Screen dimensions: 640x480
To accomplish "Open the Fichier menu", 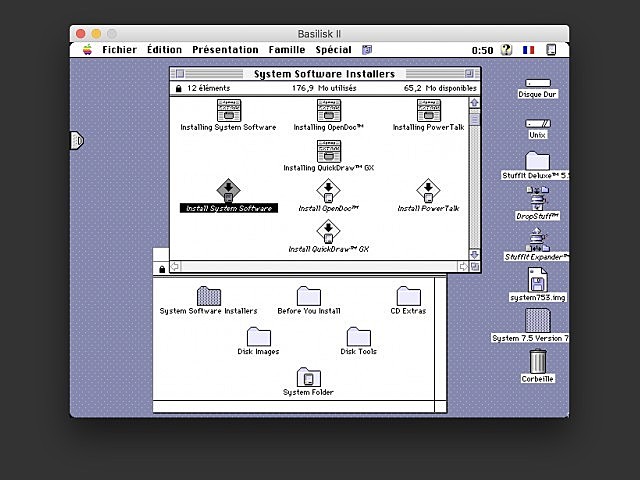I will click(119, 50).
